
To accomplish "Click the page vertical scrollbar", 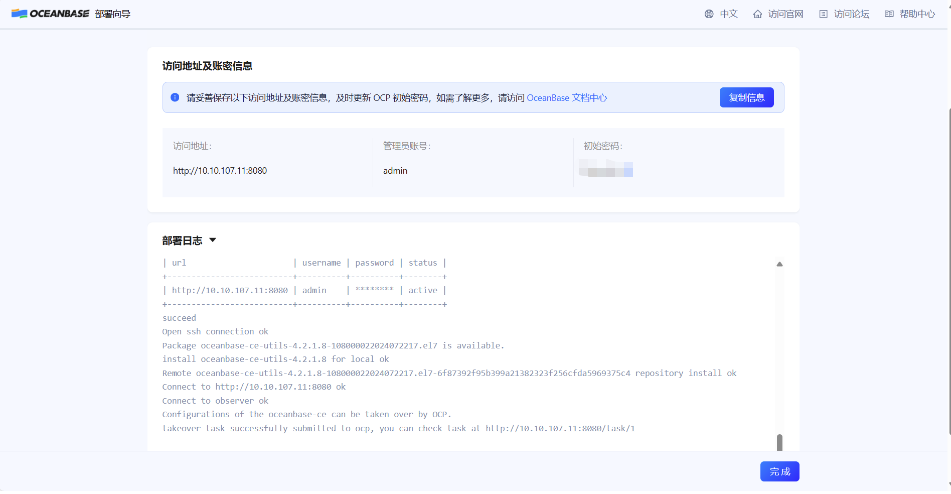I will (x=948, y=272).
